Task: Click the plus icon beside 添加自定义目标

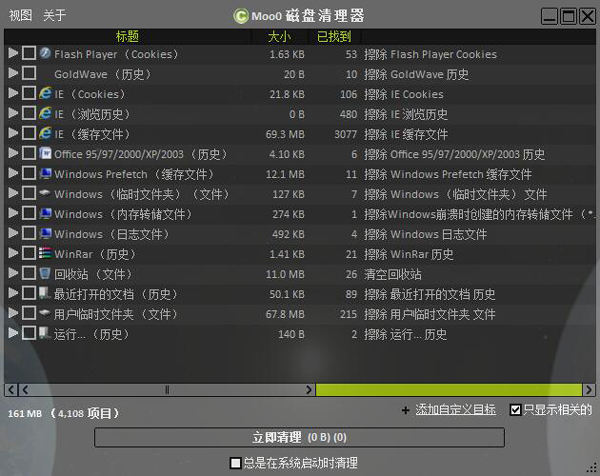Action: (x=406, y=411)
